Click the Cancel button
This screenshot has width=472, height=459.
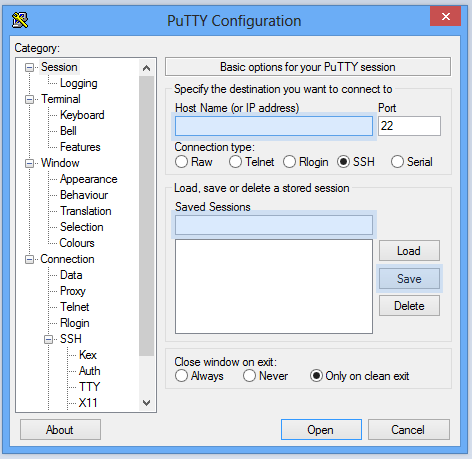[x=409, y=430]
